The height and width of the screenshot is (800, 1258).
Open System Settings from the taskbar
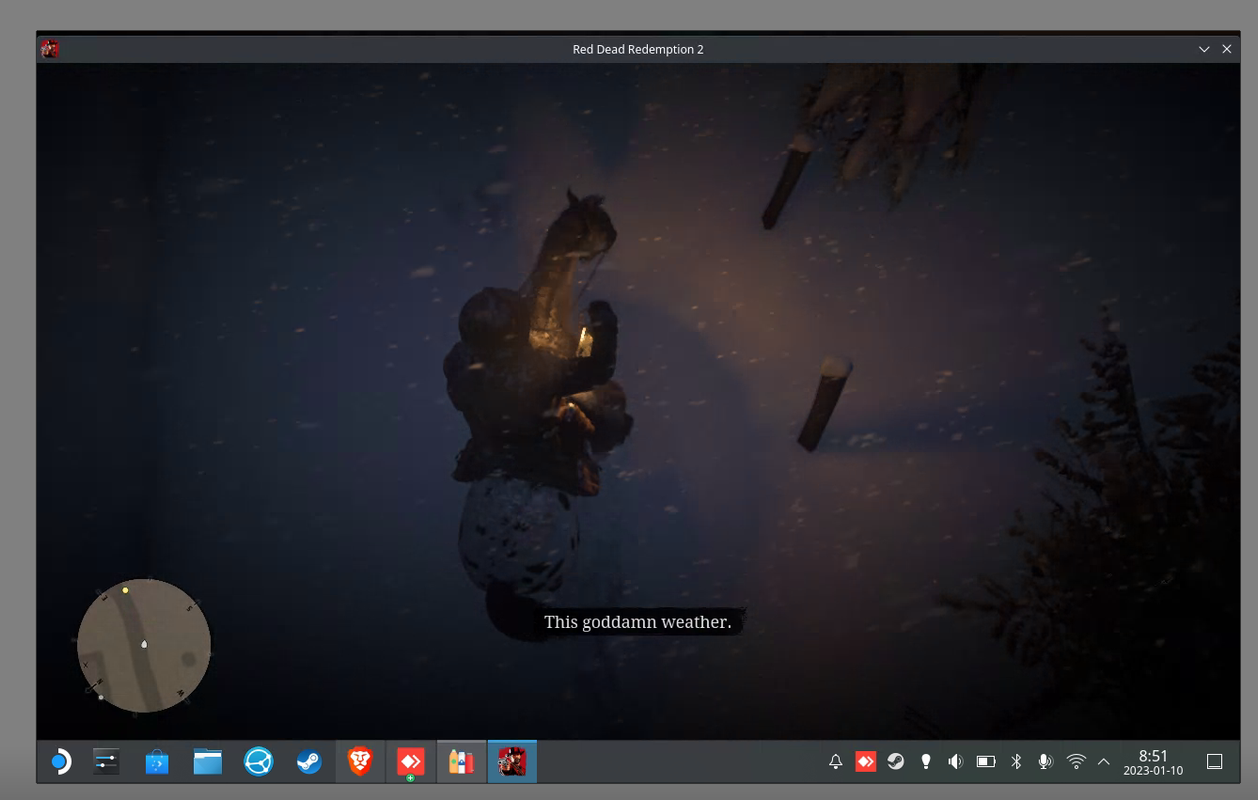point(106,762)
